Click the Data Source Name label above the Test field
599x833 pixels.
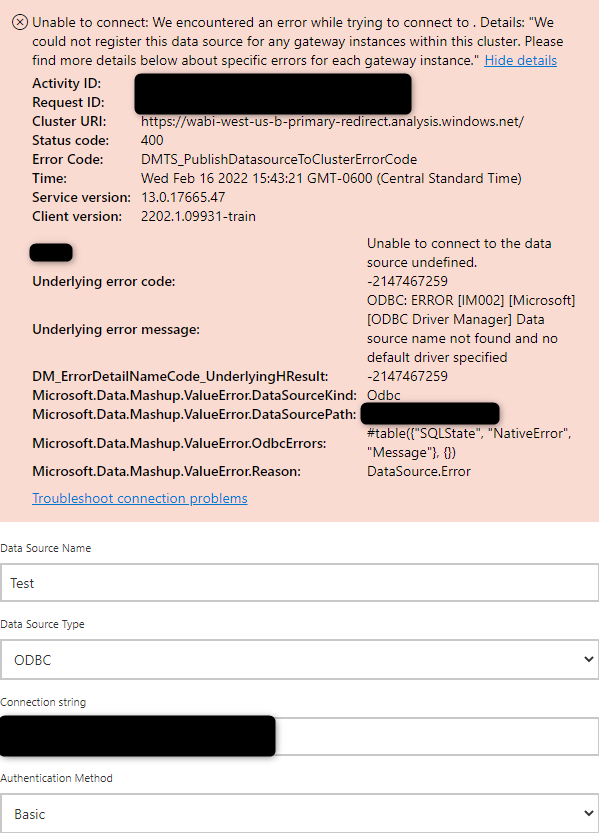pos(46,548)
